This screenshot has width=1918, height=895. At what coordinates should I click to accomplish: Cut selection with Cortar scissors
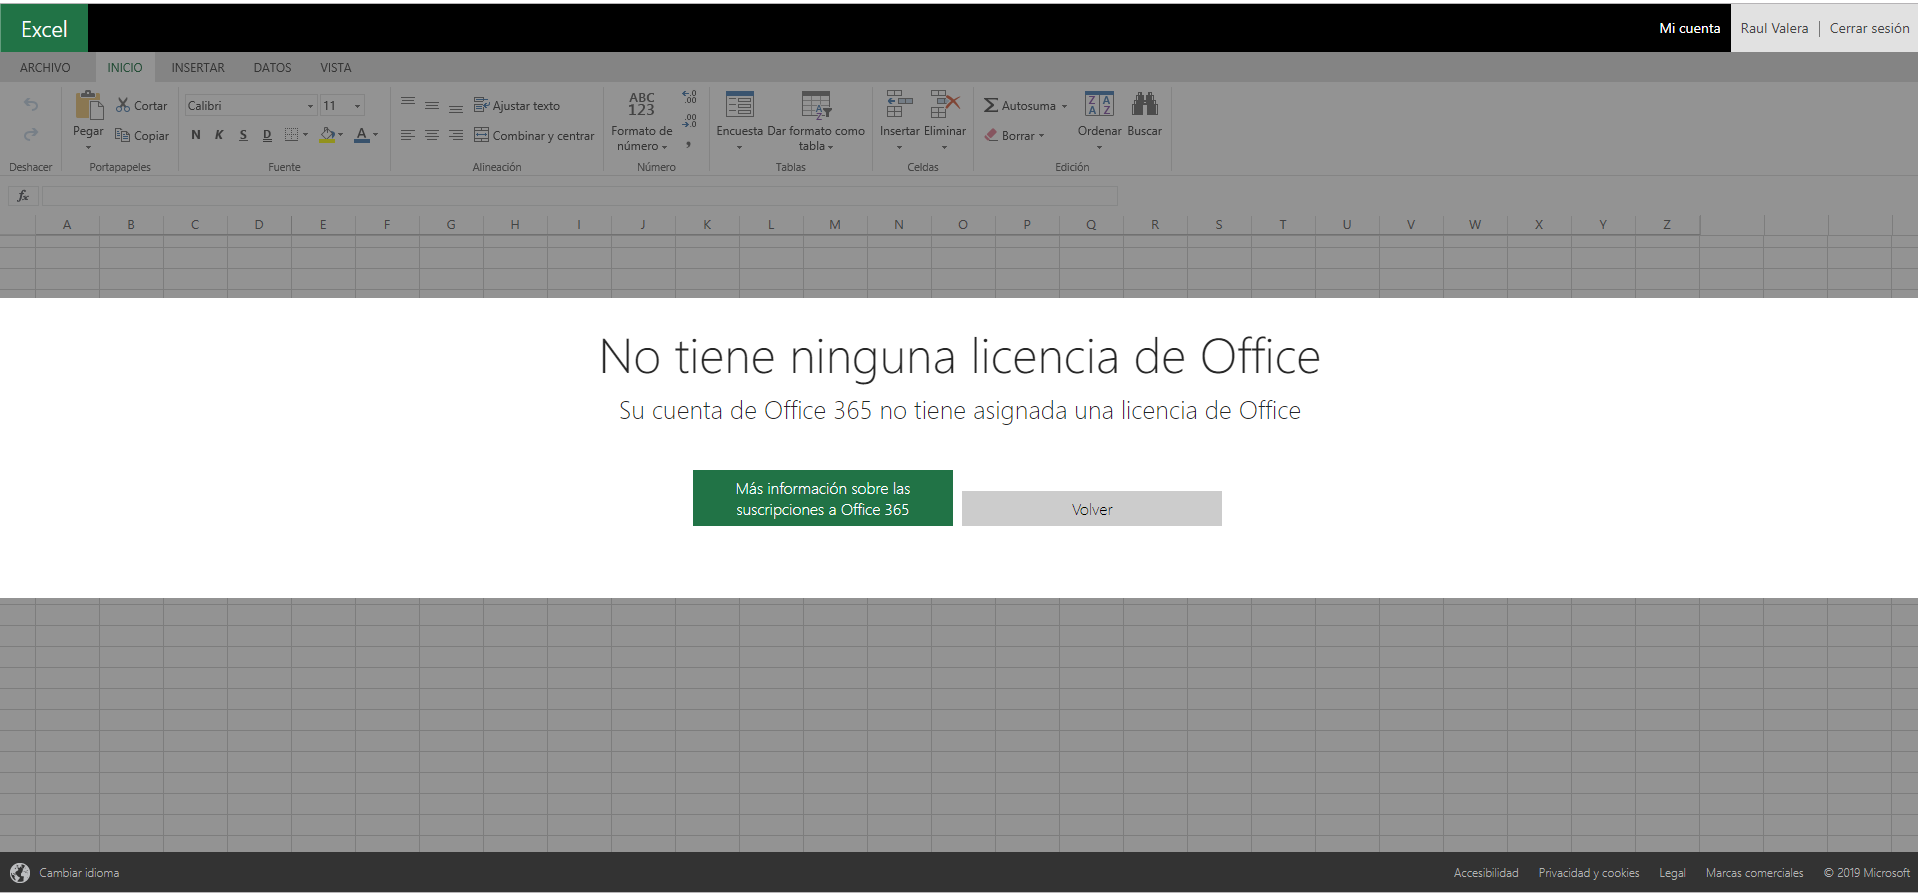coord(142,105)
